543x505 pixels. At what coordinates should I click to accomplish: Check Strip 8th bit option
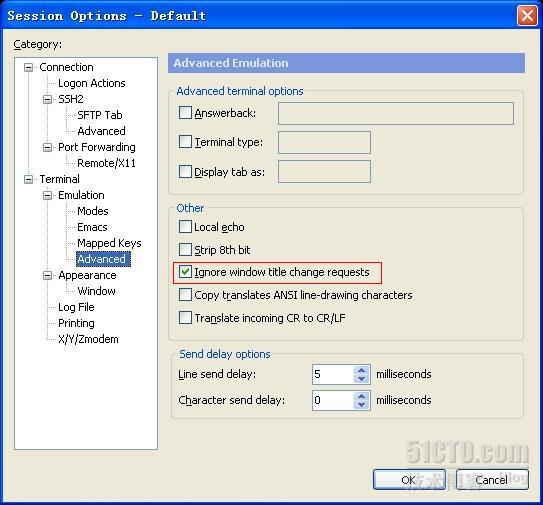point(185,249)
